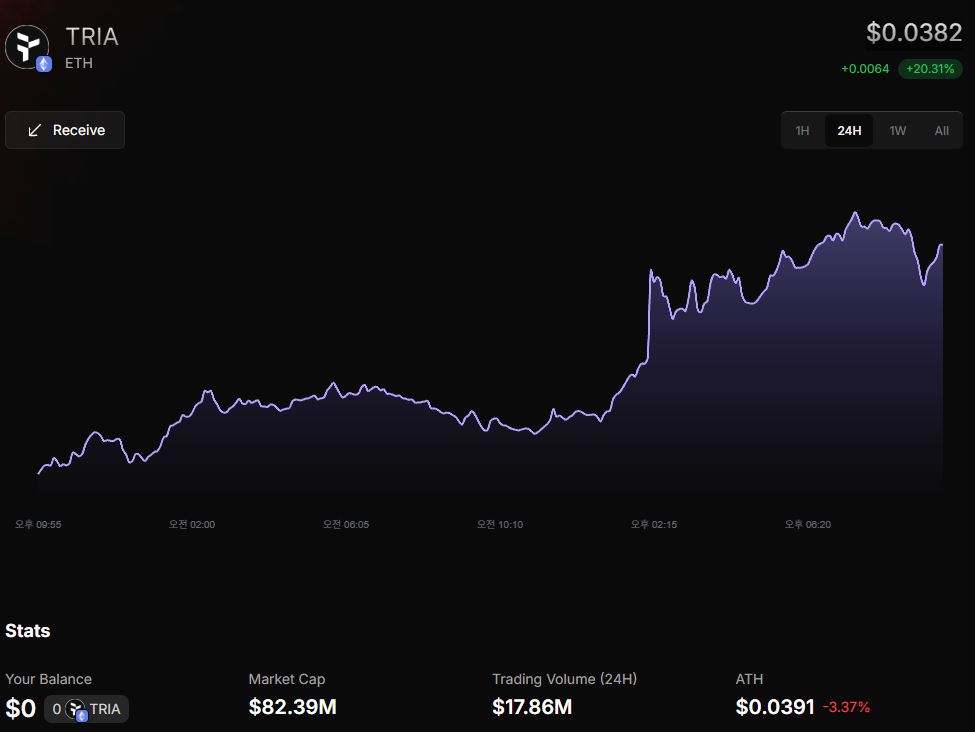Click the +20.31% change badge
Viewport: 975px width, 732px height.
click(x=930, y=68)
